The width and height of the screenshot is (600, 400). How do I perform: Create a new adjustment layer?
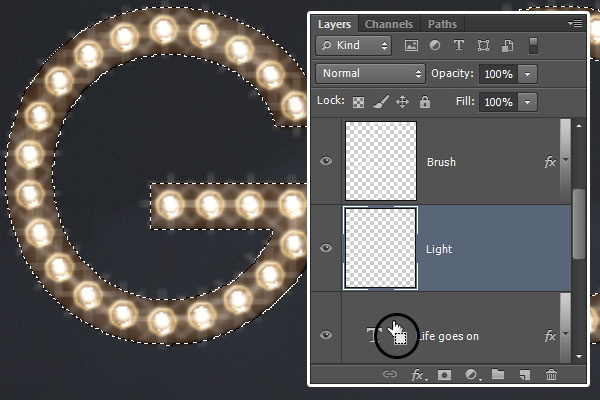(x=470, y=375)
